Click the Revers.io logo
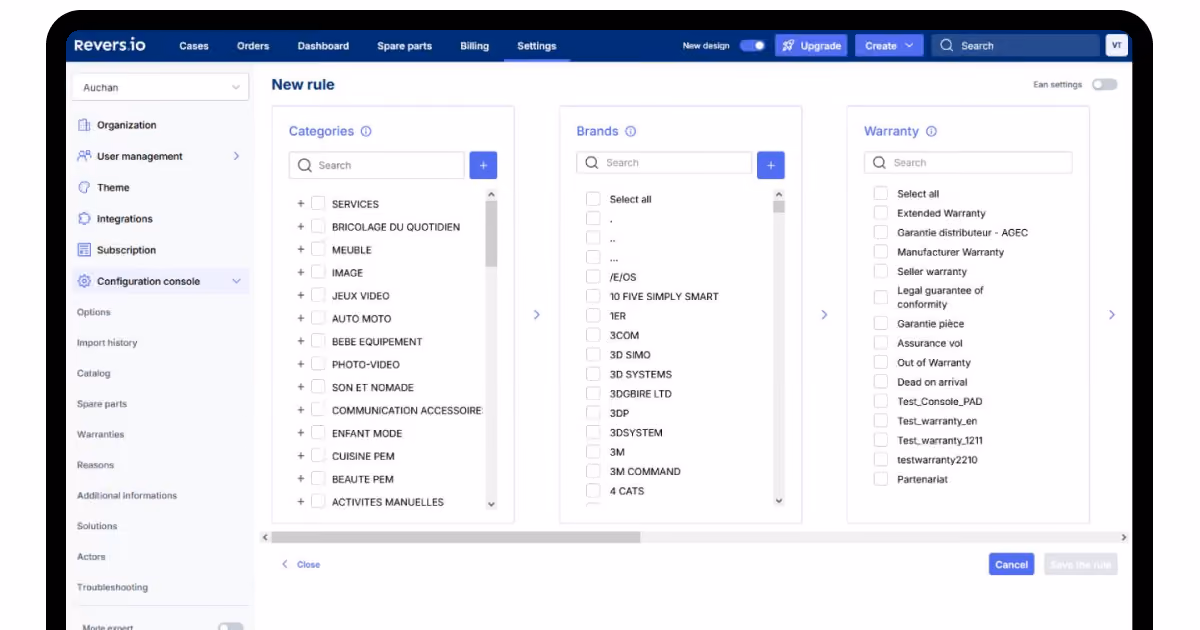 click(109, 45)
